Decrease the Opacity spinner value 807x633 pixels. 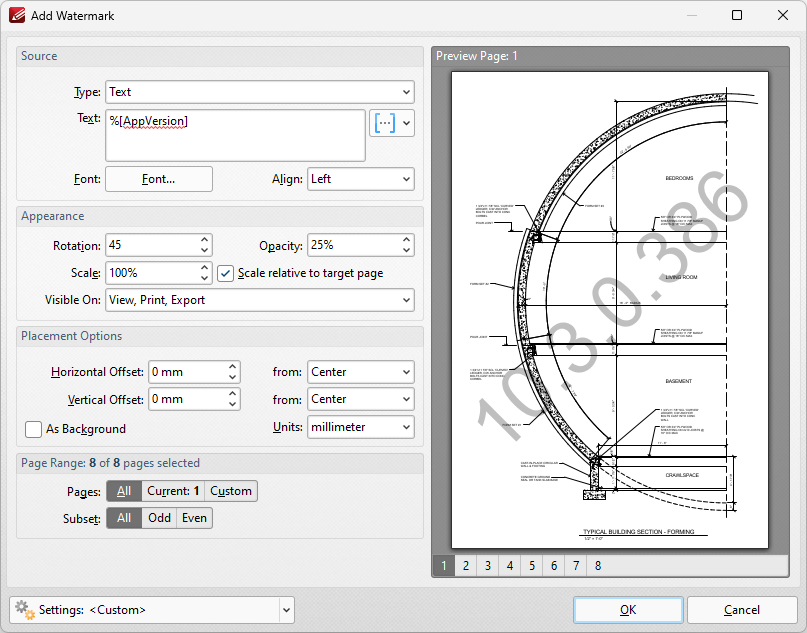click(406, 250)
